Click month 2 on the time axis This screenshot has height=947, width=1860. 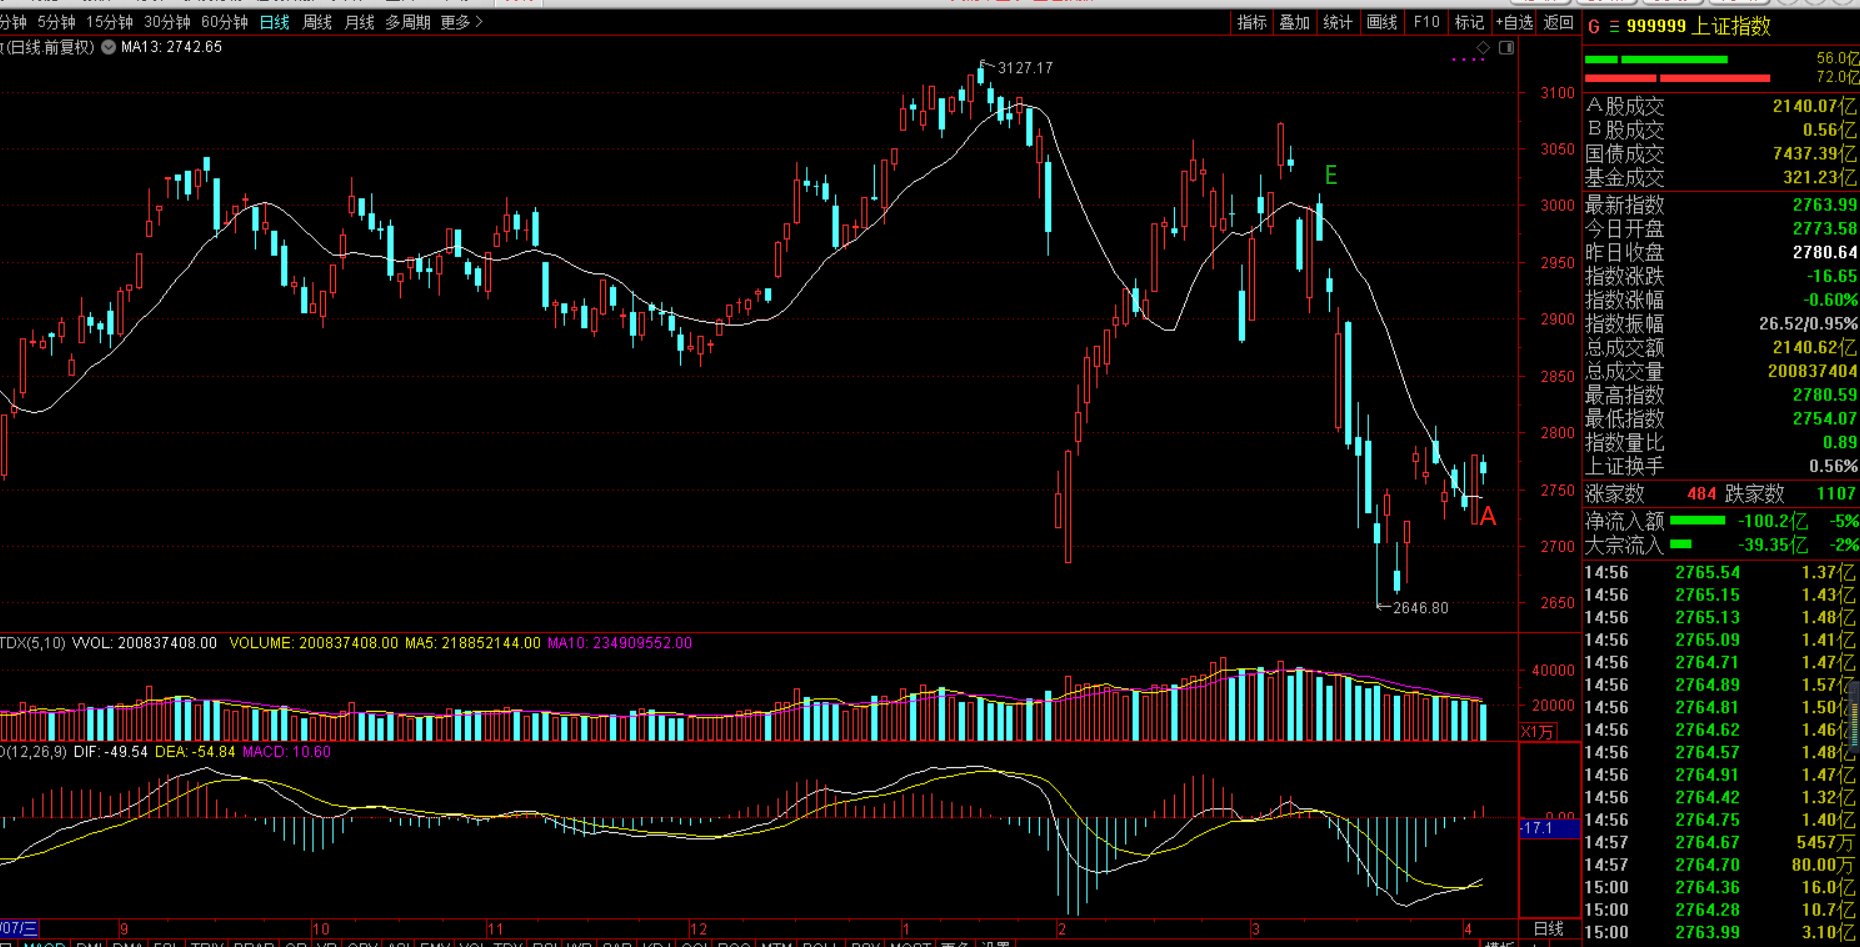[1062, 929]
